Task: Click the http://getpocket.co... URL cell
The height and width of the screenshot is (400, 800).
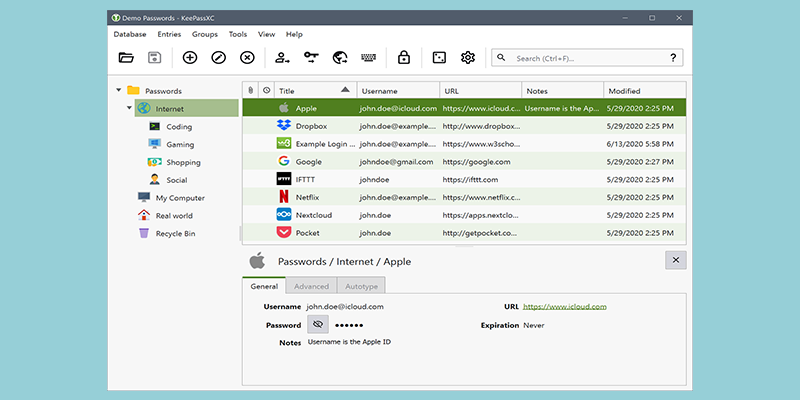Action: click(480, 233)
